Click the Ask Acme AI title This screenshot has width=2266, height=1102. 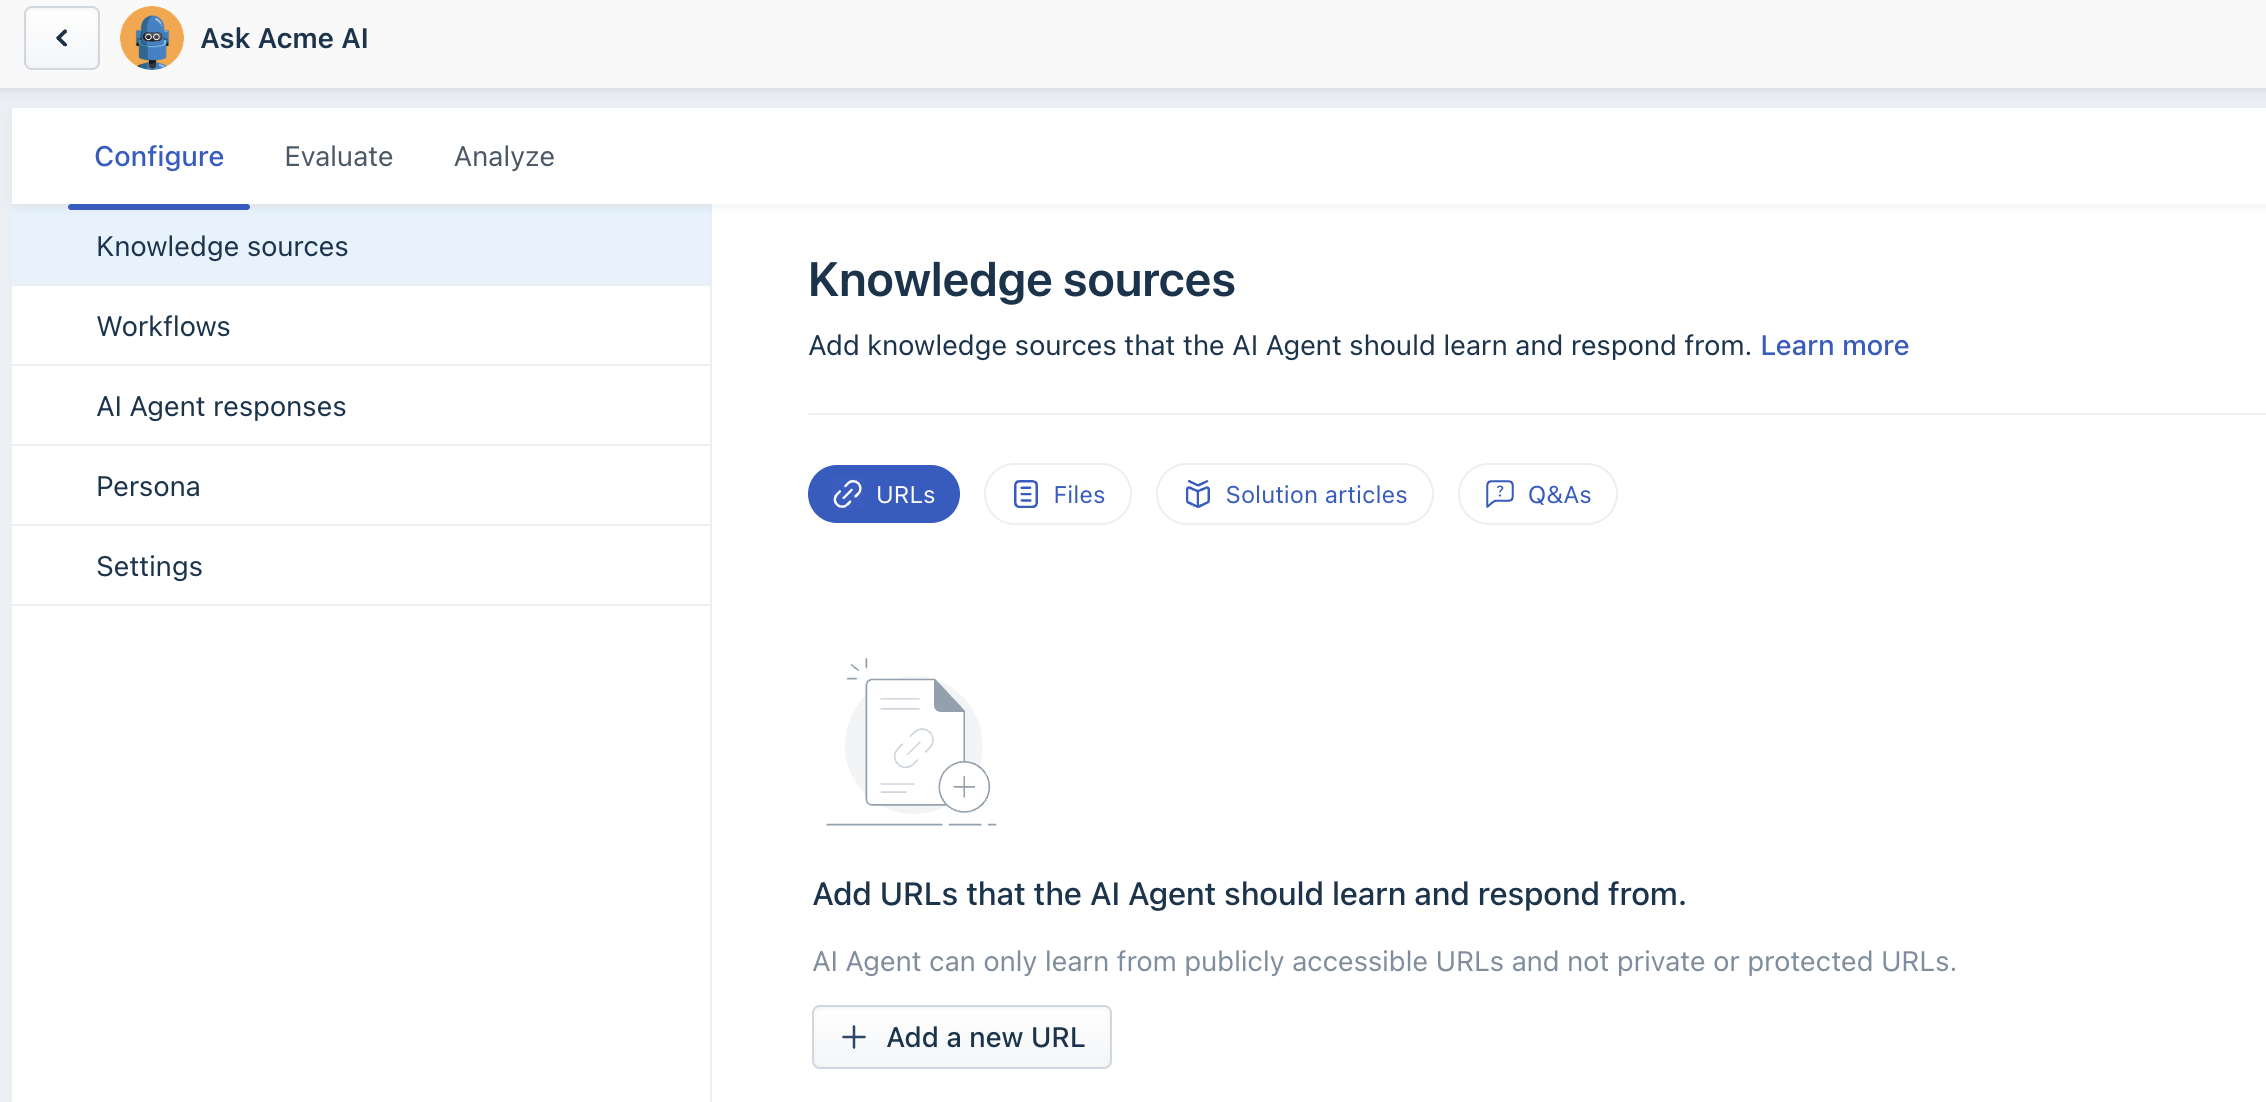click(284, 38)
